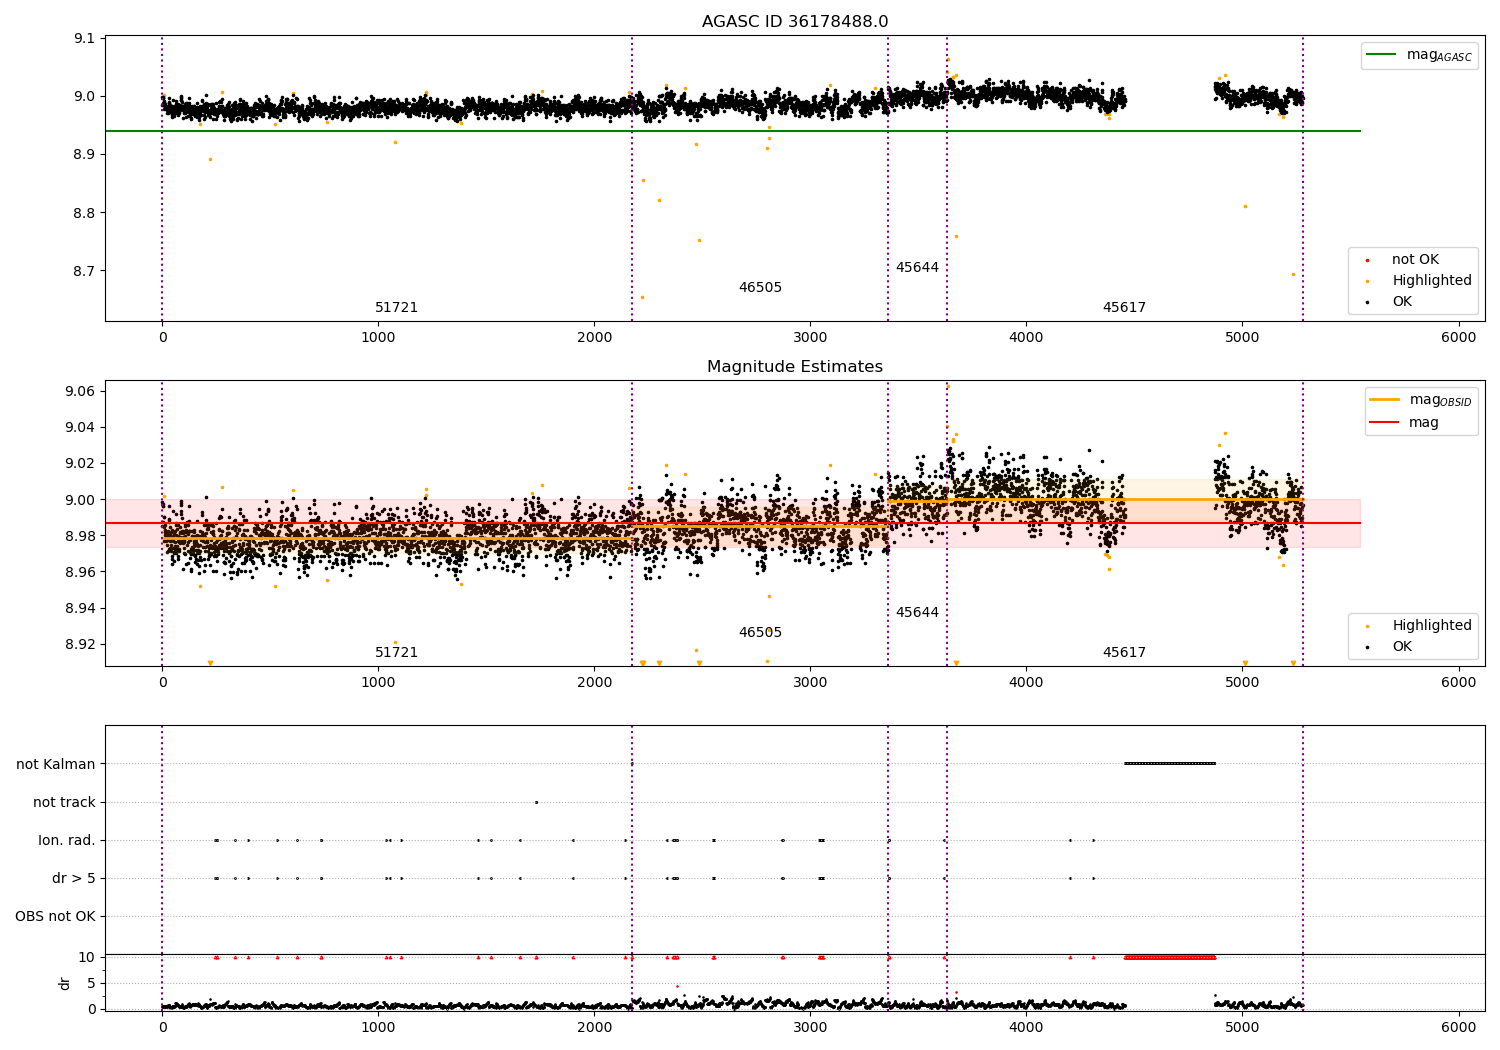Click obsid label 46505 in Magnitude Estimates plot

tap(760, 633)
